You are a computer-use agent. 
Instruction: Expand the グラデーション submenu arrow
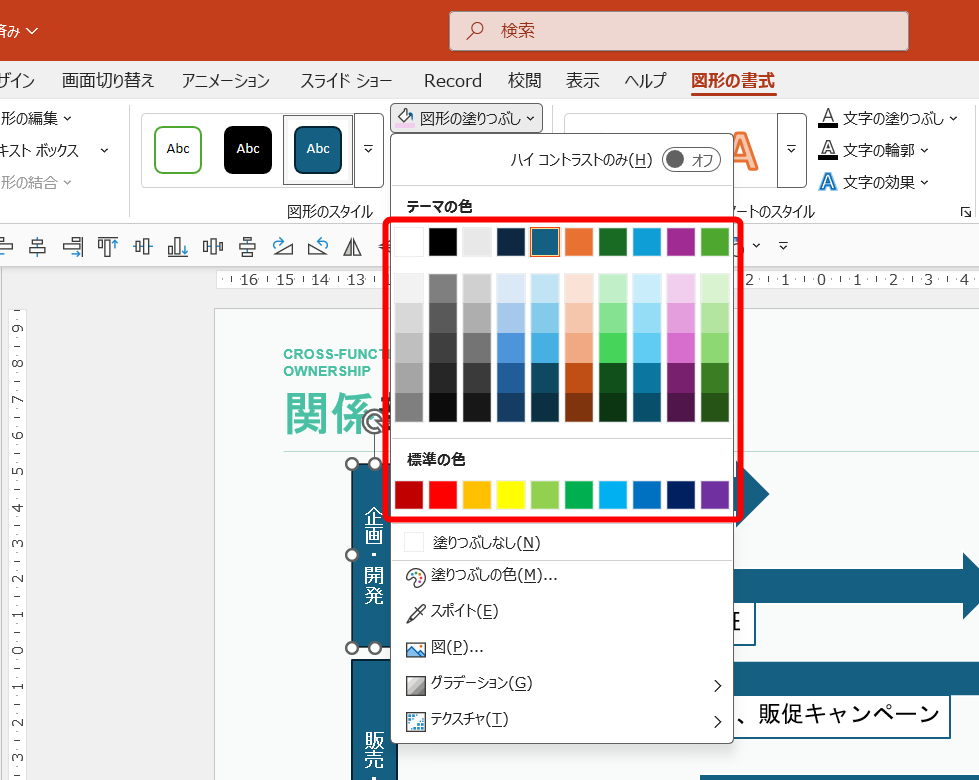coord(717,686)
